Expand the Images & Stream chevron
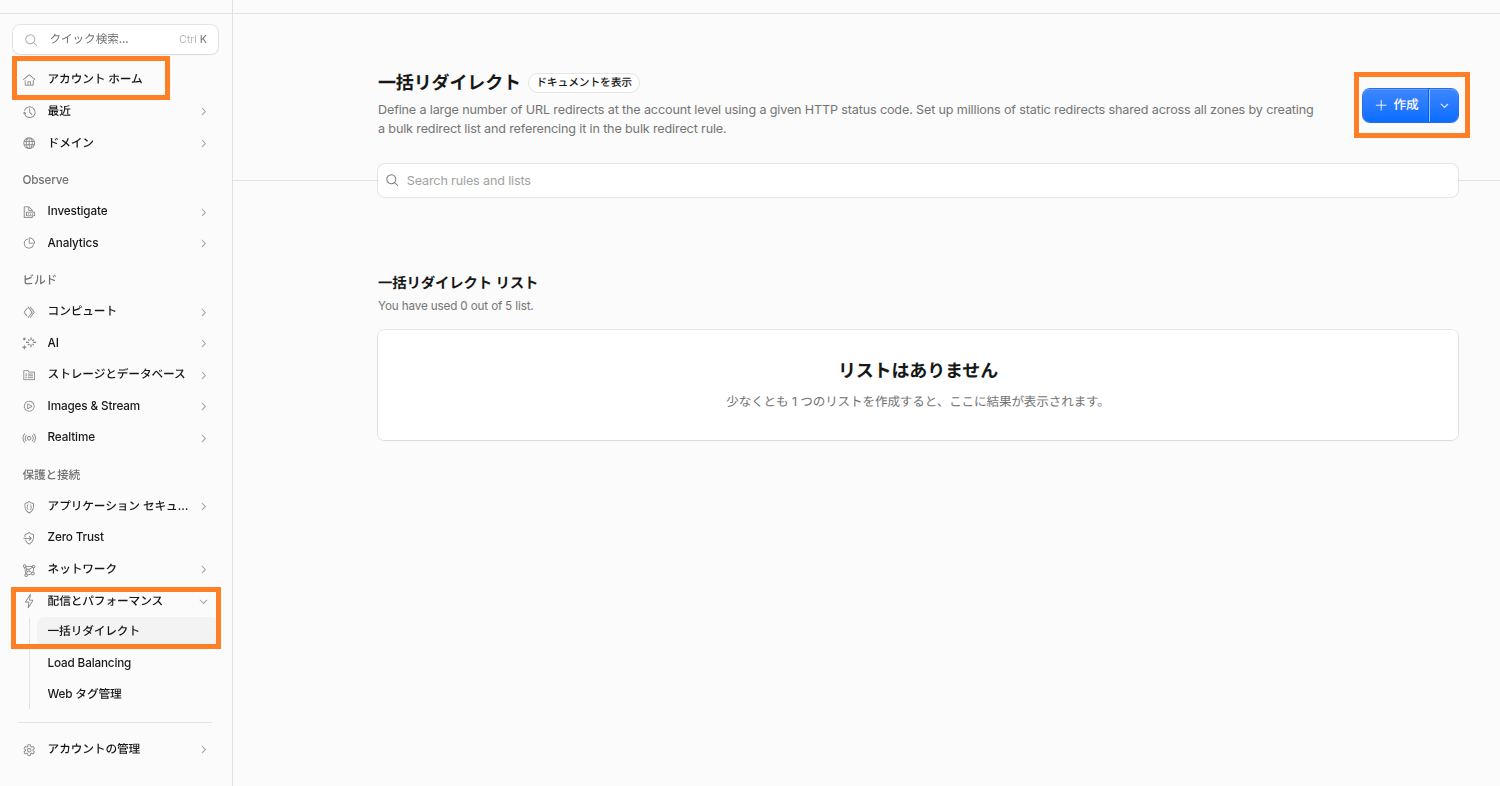The height and width of the screenshot is (786, 1500). 203,406
